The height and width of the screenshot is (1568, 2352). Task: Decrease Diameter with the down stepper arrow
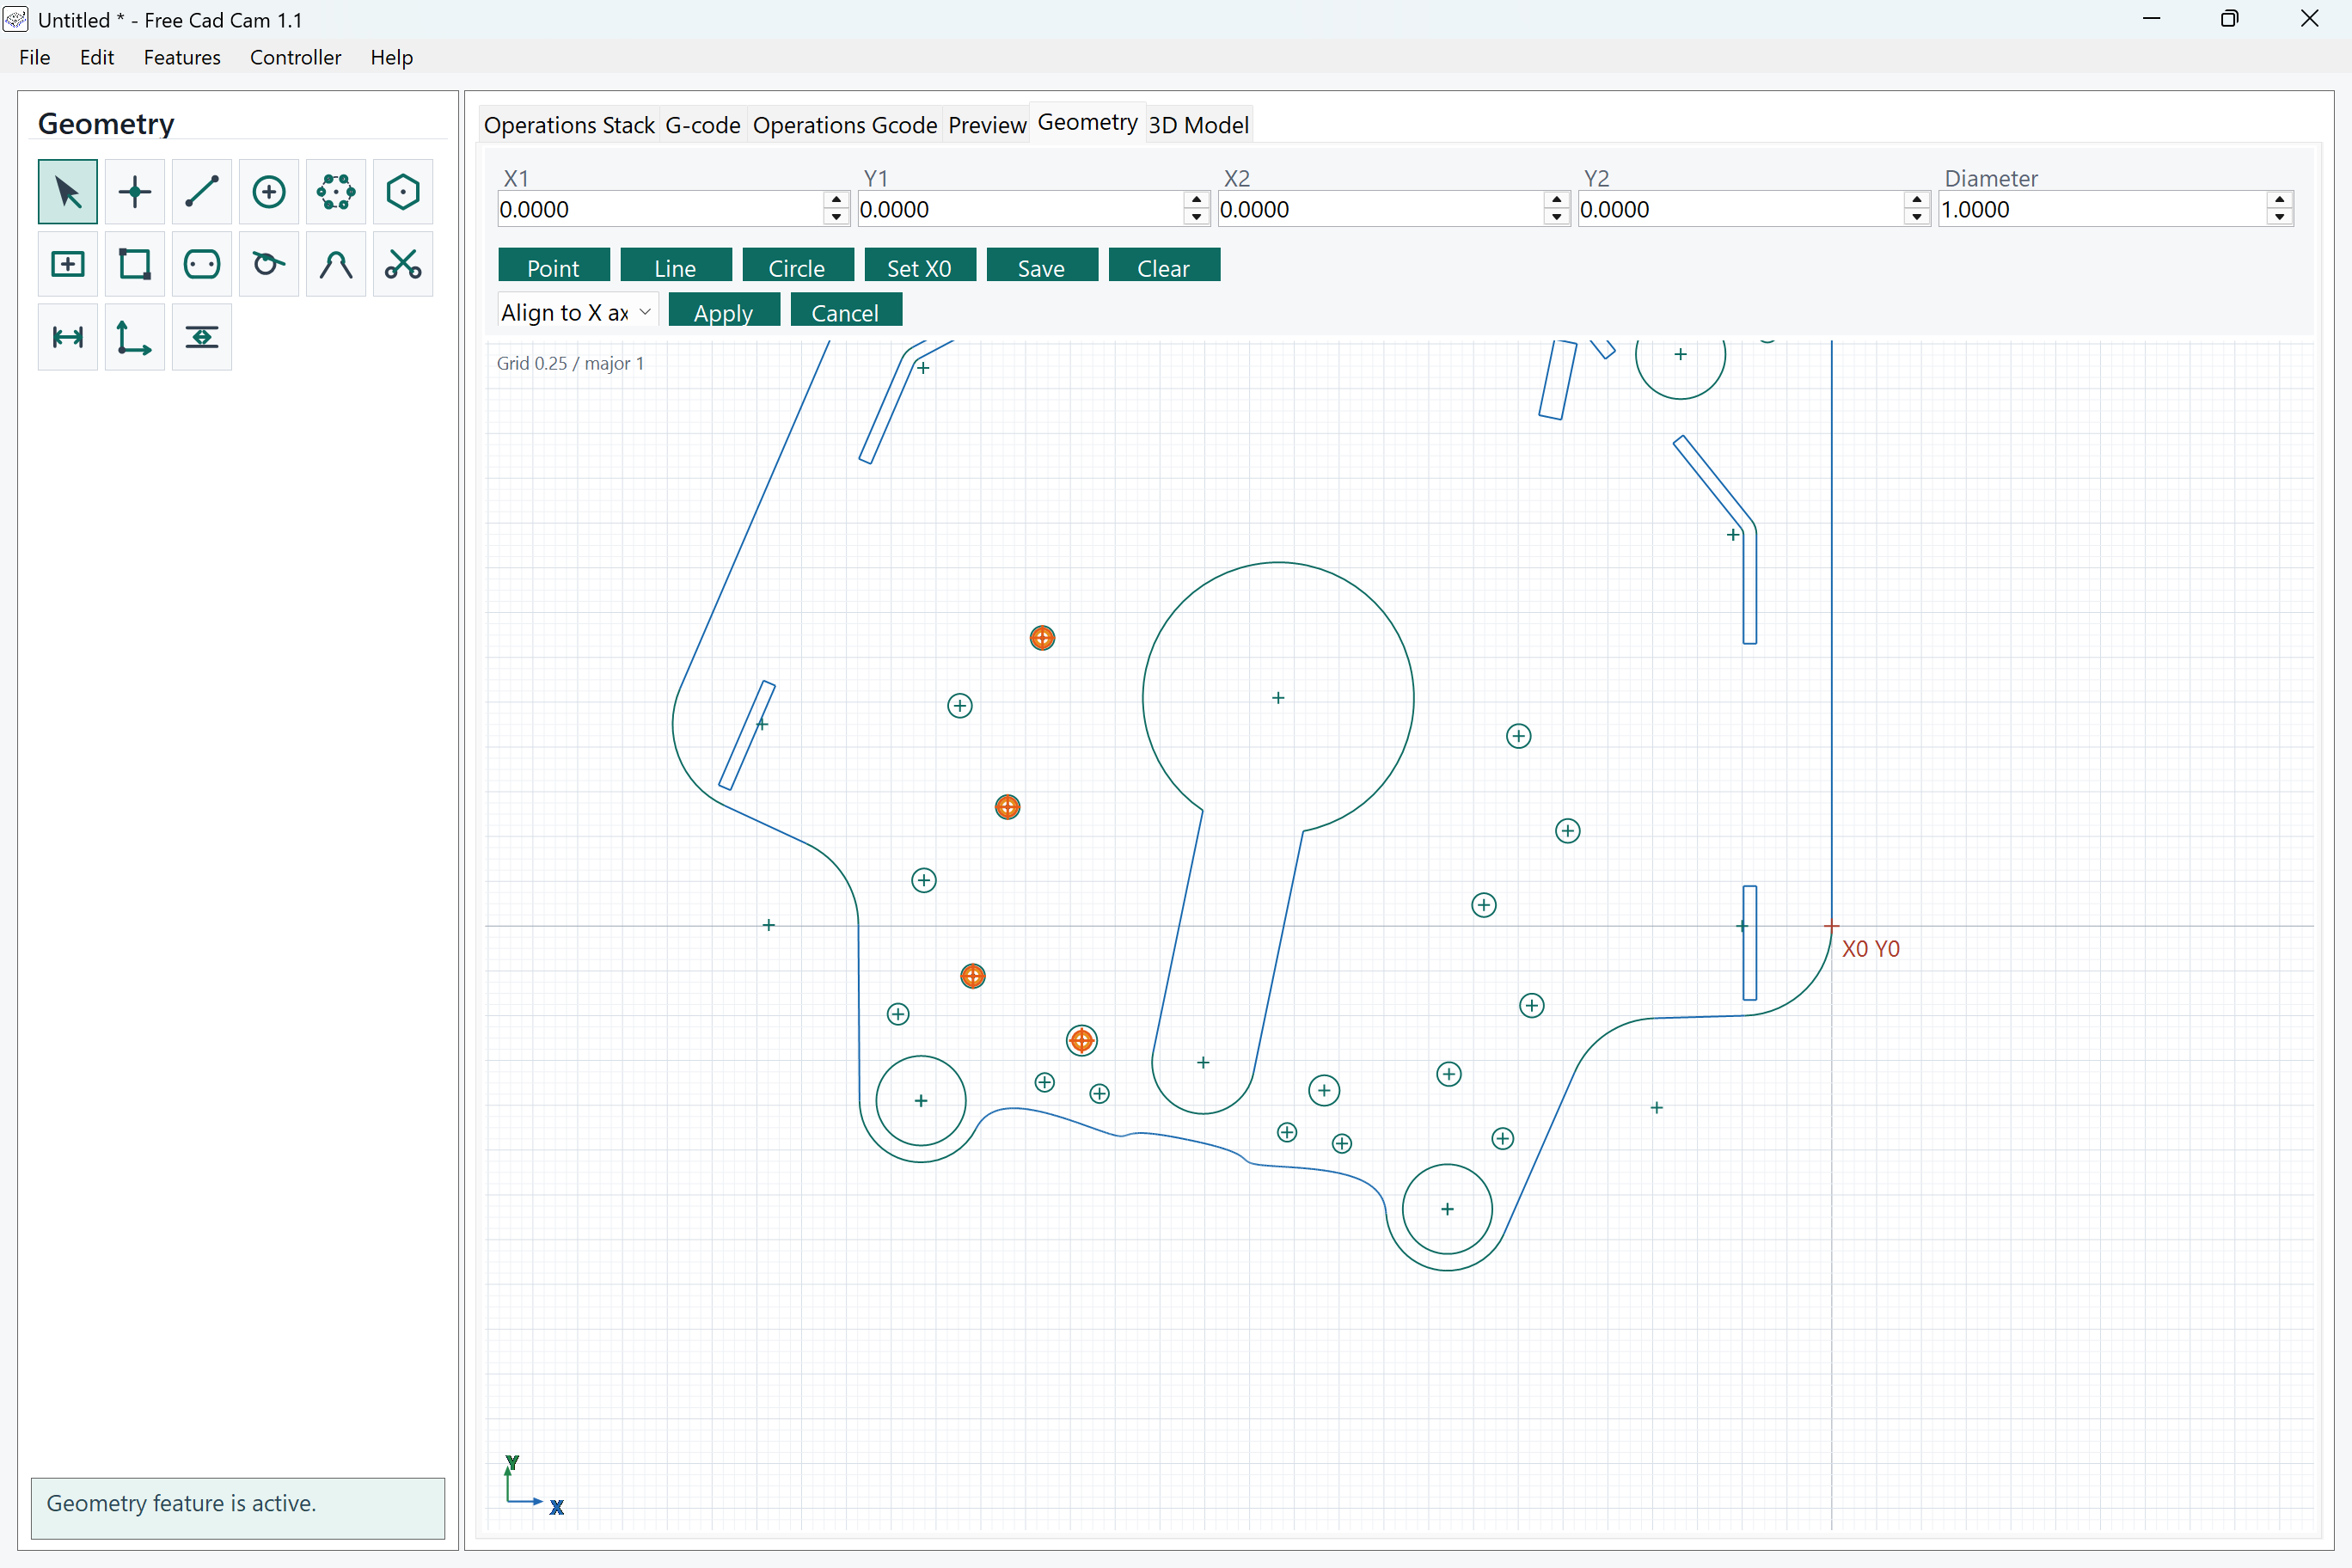tap(2279, 217)
